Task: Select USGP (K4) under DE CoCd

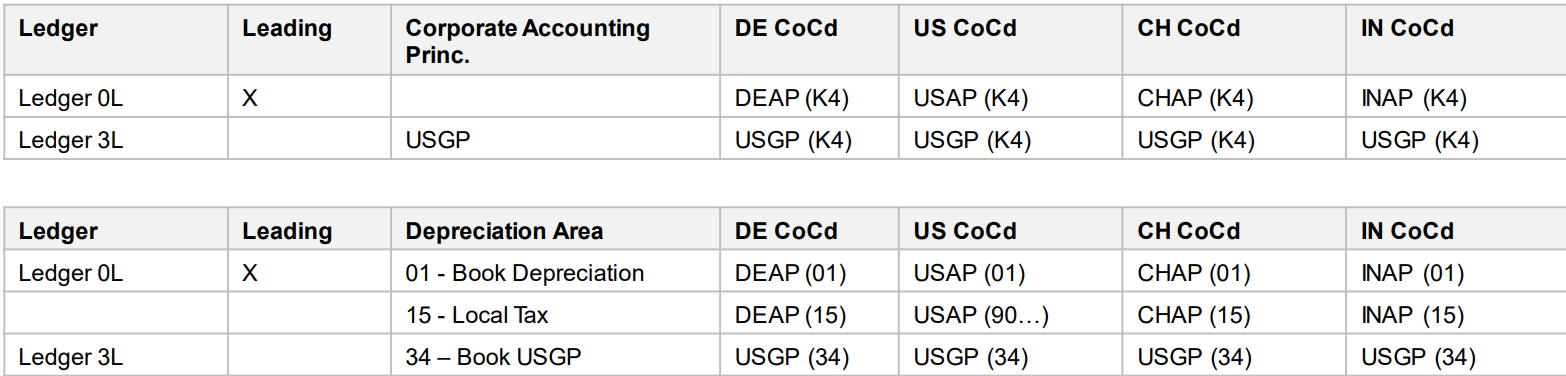Action: 793,140
